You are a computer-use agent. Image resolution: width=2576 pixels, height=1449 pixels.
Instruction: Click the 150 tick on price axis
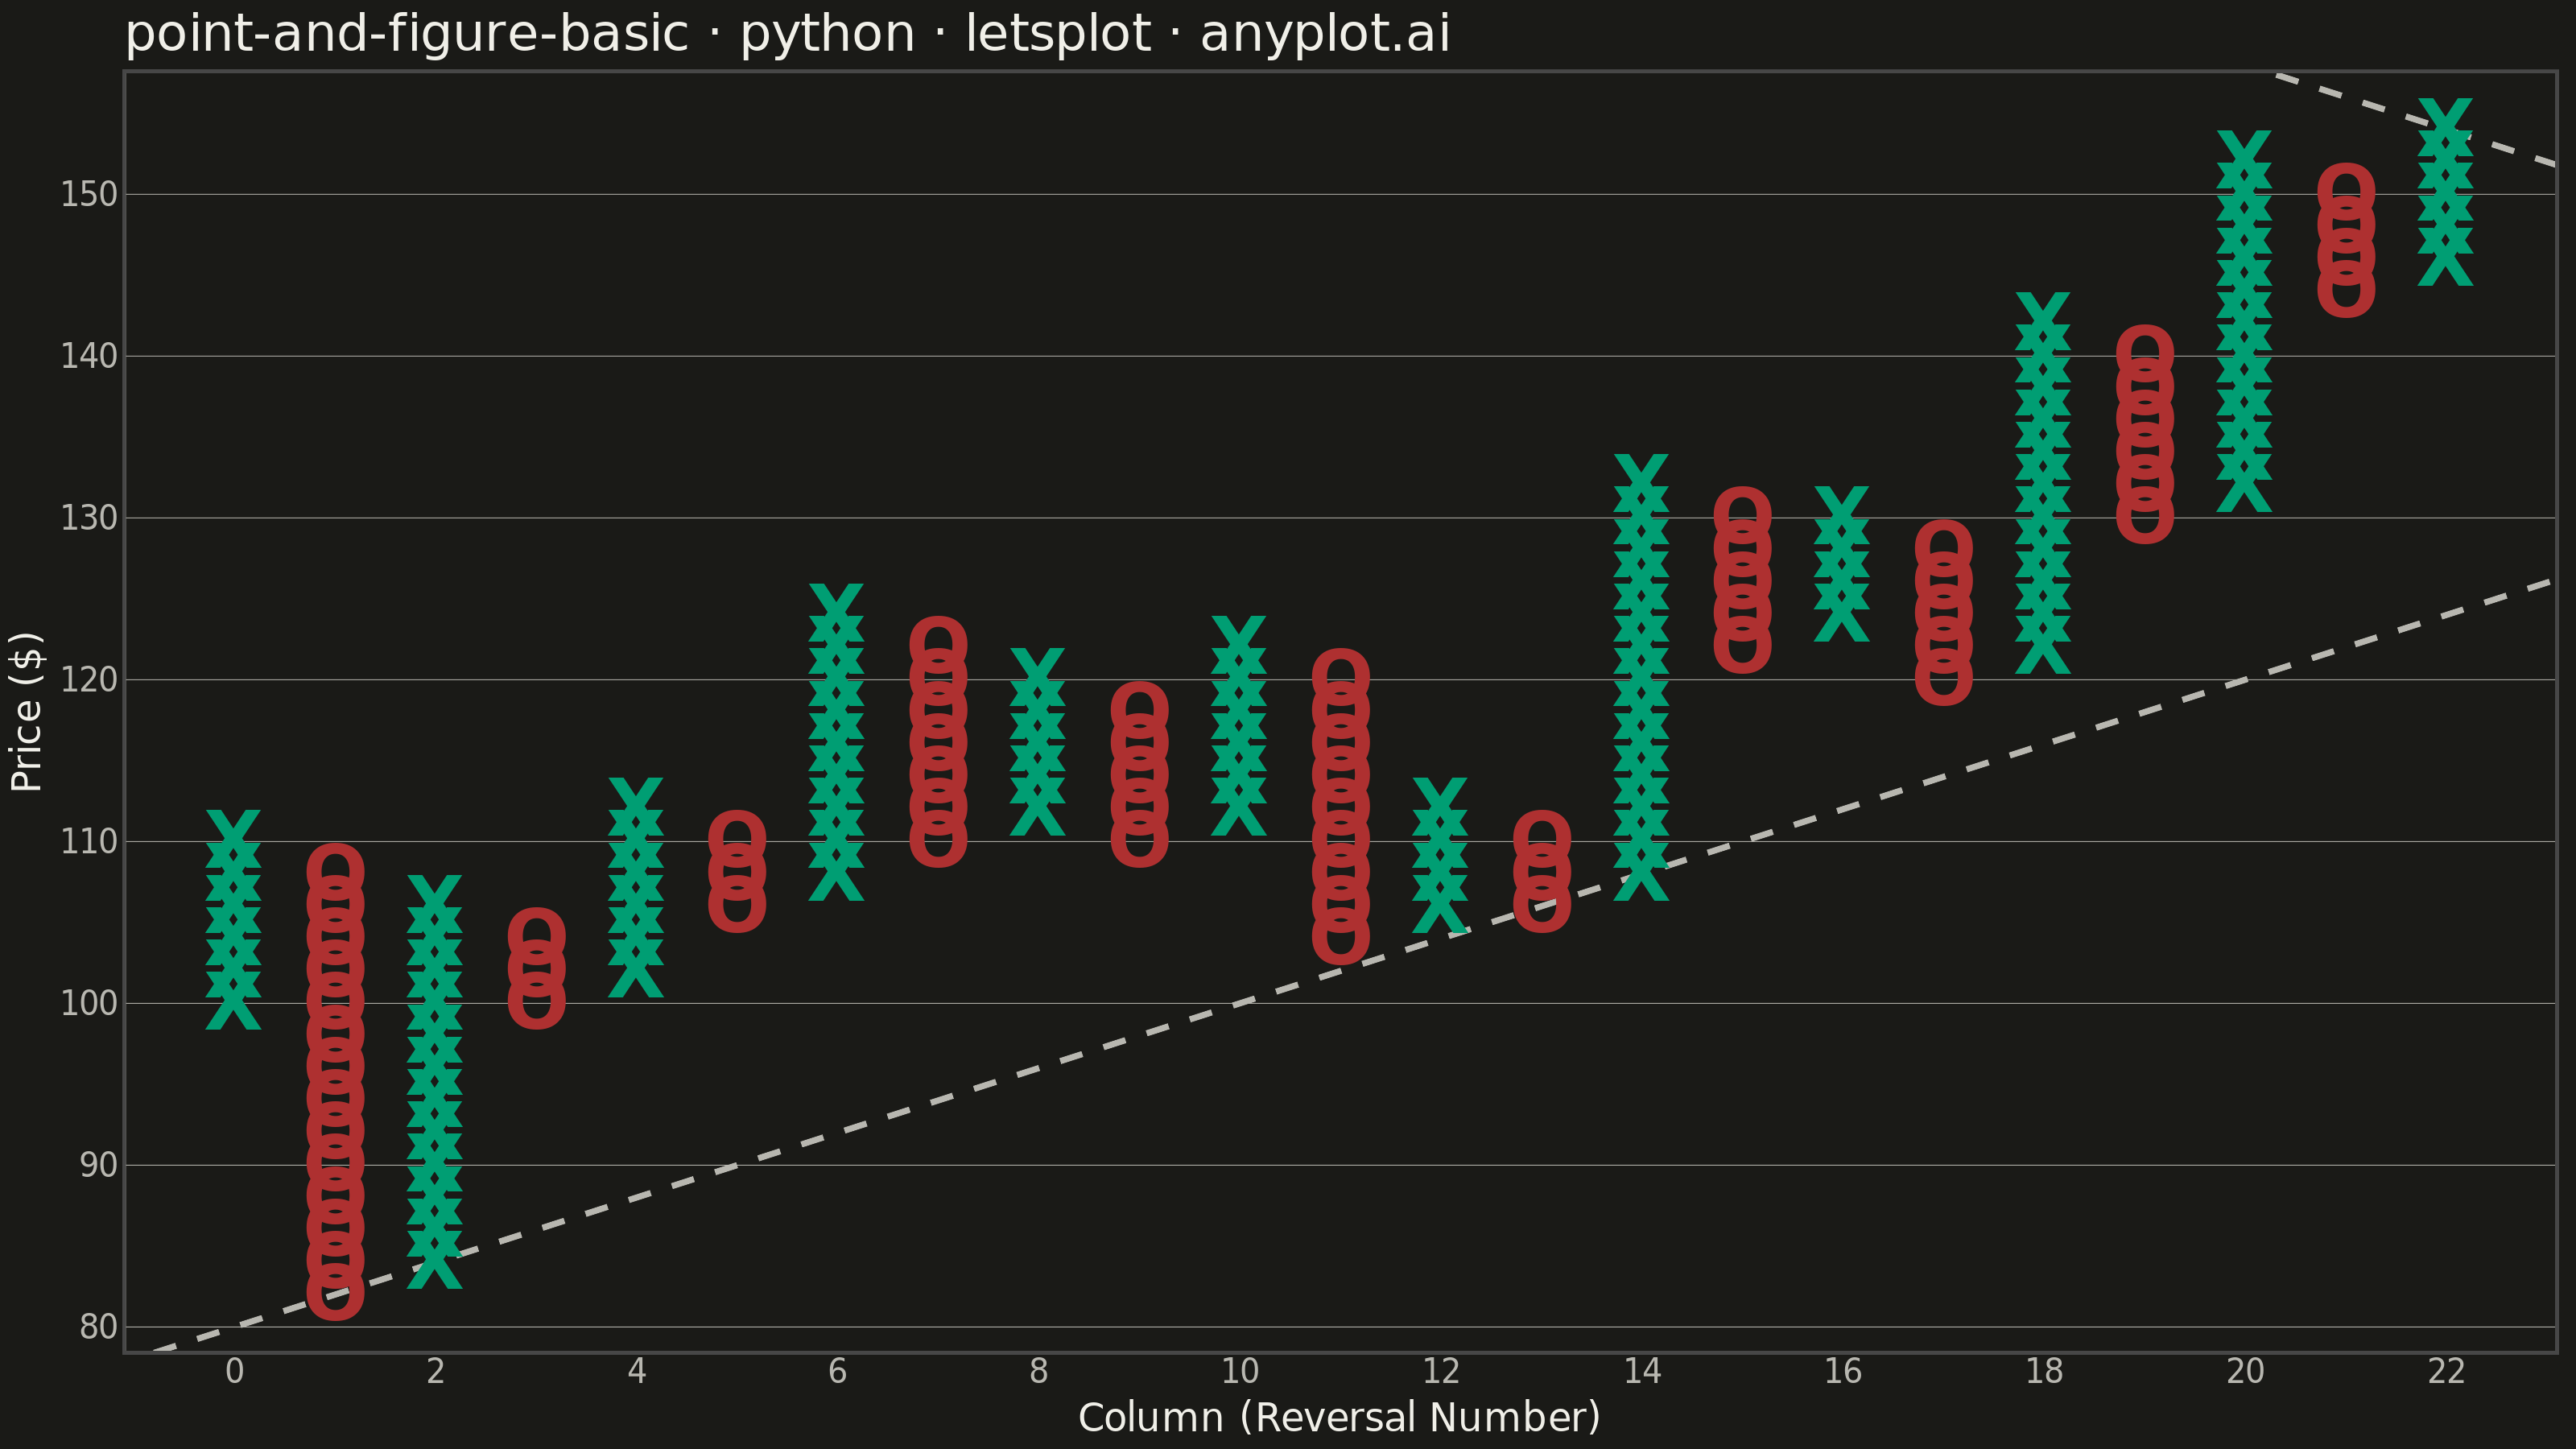[x=89, y=194]
